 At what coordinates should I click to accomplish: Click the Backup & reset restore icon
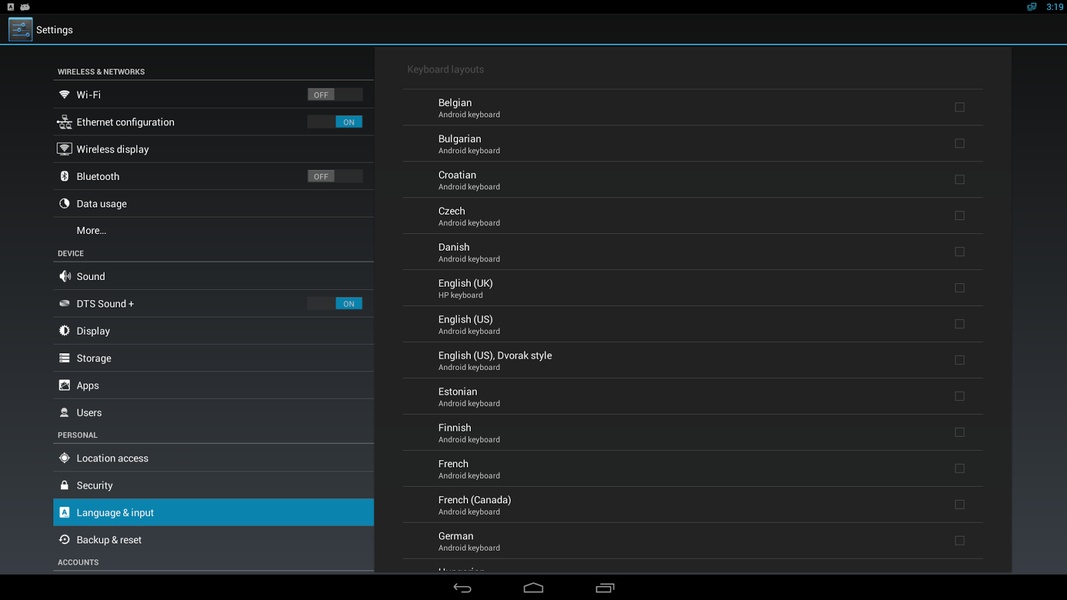pos(64,539)
